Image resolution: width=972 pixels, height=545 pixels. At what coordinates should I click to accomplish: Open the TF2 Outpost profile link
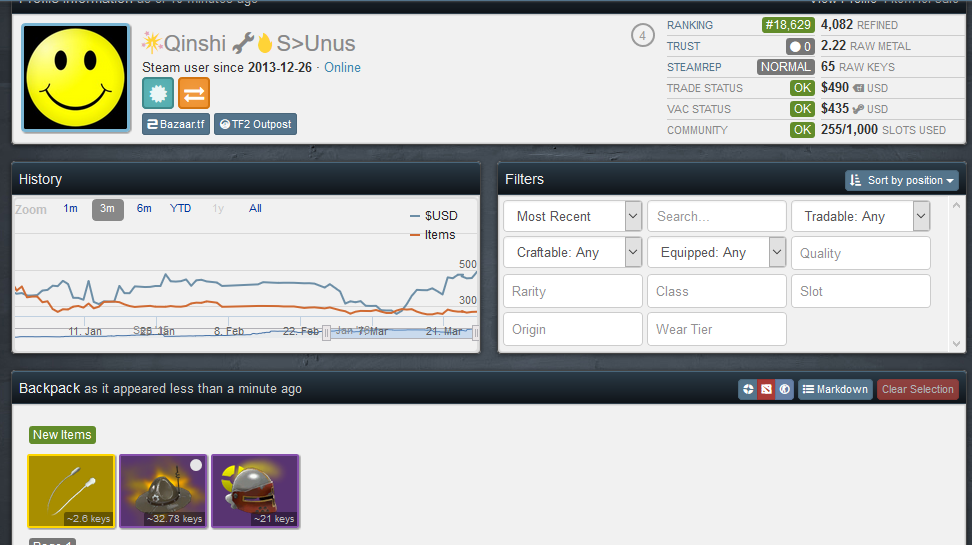click(255, 124)
